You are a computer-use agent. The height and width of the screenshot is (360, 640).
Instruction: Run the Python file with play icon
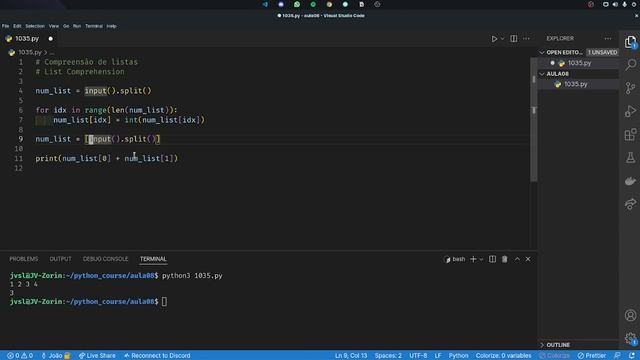494,39
